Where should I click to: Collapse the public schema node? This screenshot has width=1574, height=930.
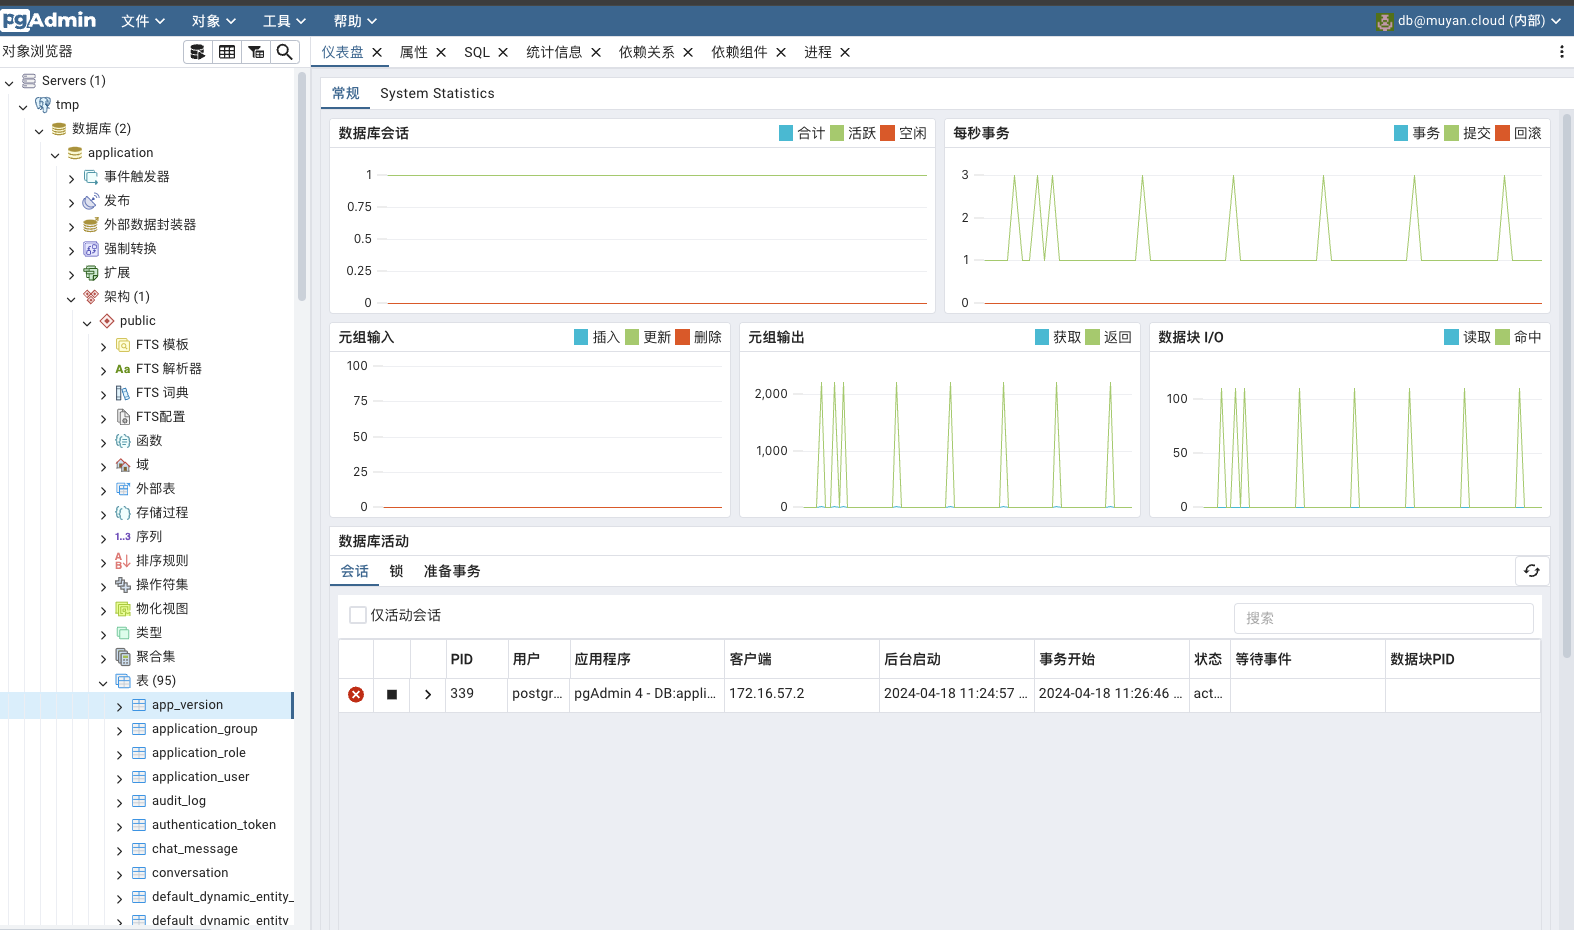point(87,322)
